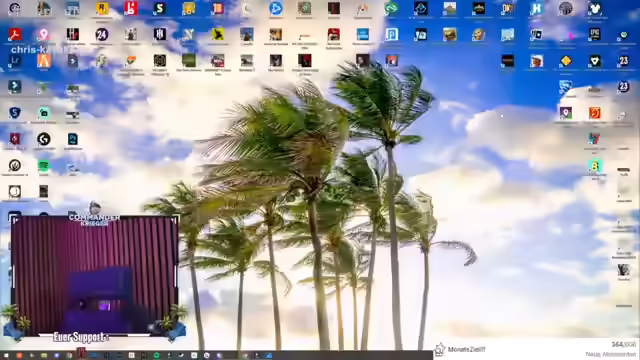Viewport: 640px width, 360px height.
Task: Click the 'MonatsZiel!!!' overlay text
Action: pos(467,349)
